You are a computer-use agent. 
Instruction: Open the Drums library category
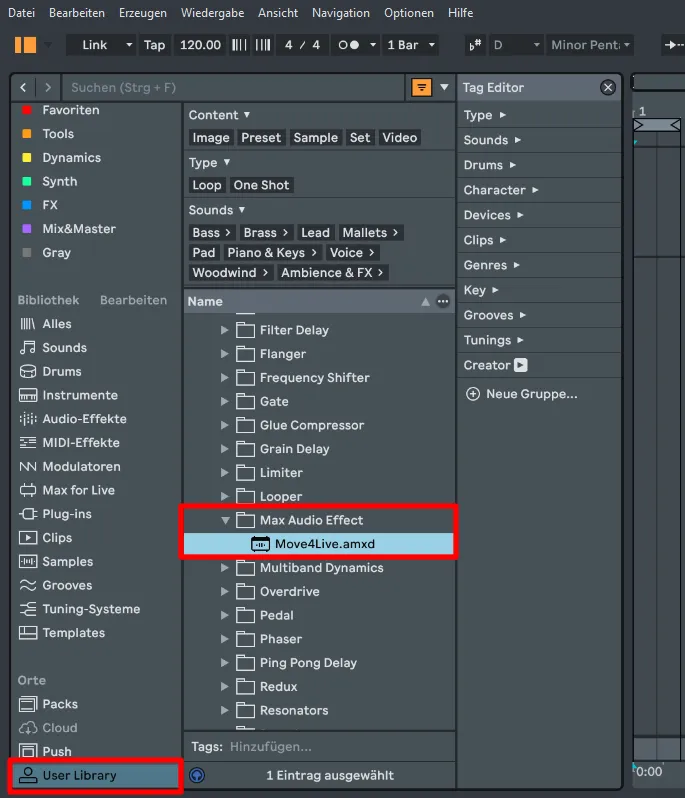pos(62,372)
